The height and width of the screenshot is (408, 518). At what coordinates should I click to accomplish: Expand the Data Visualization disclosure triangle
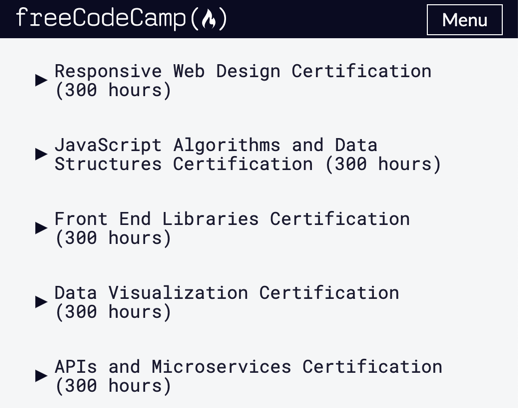coord(41,302)
